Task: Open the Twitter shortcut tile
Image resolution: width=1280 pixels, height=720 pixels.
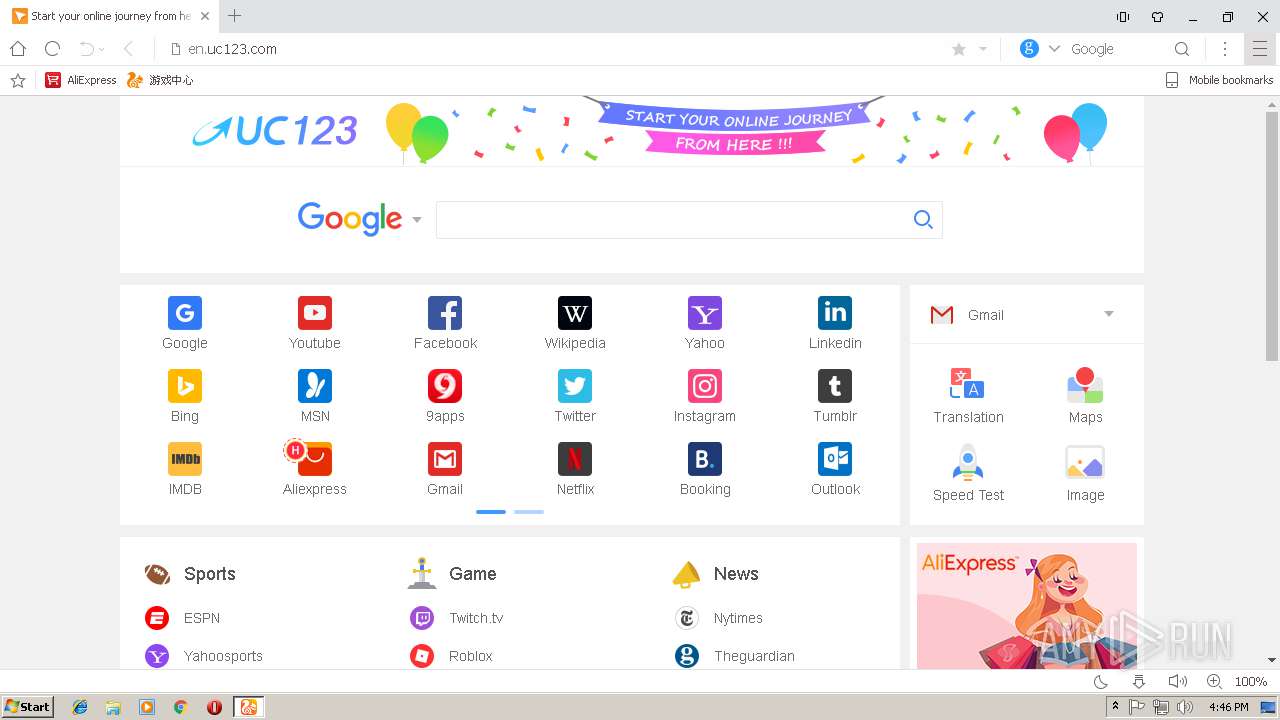Action: pos(575,396)
